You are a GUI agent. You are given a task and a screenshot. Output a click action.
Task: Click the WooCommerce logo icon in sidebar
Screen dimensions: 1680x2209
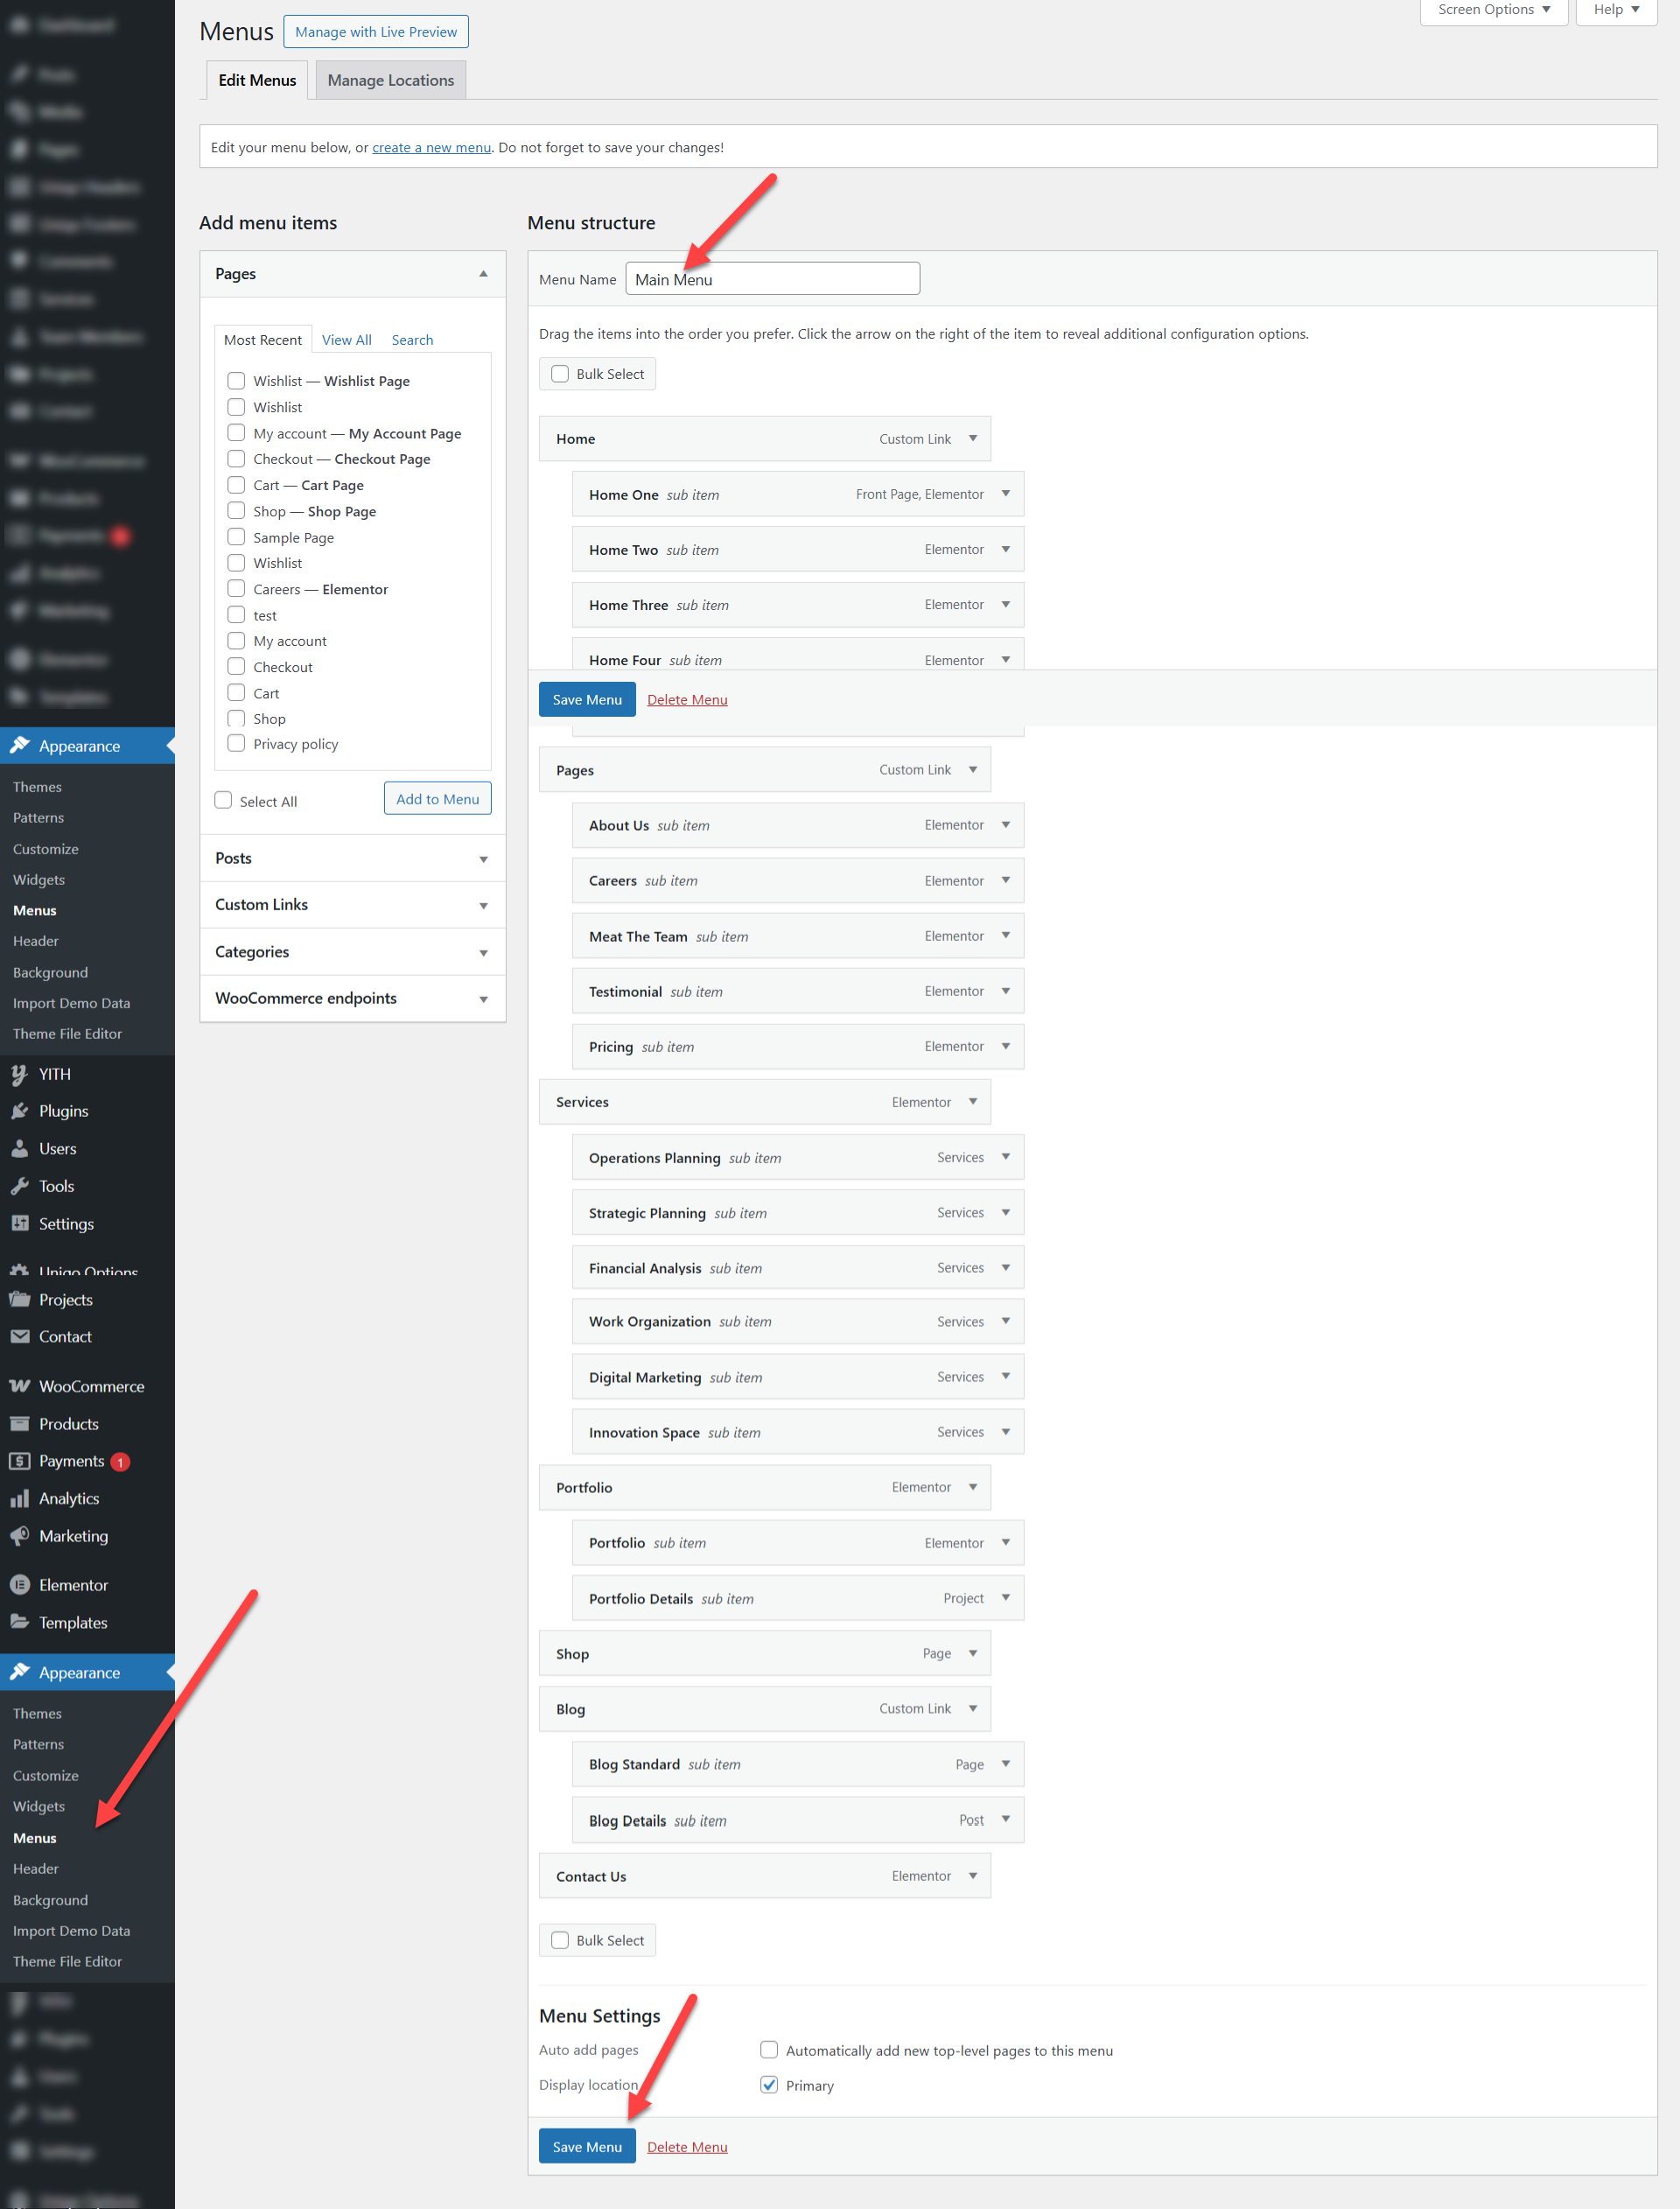coord(19,1386)
